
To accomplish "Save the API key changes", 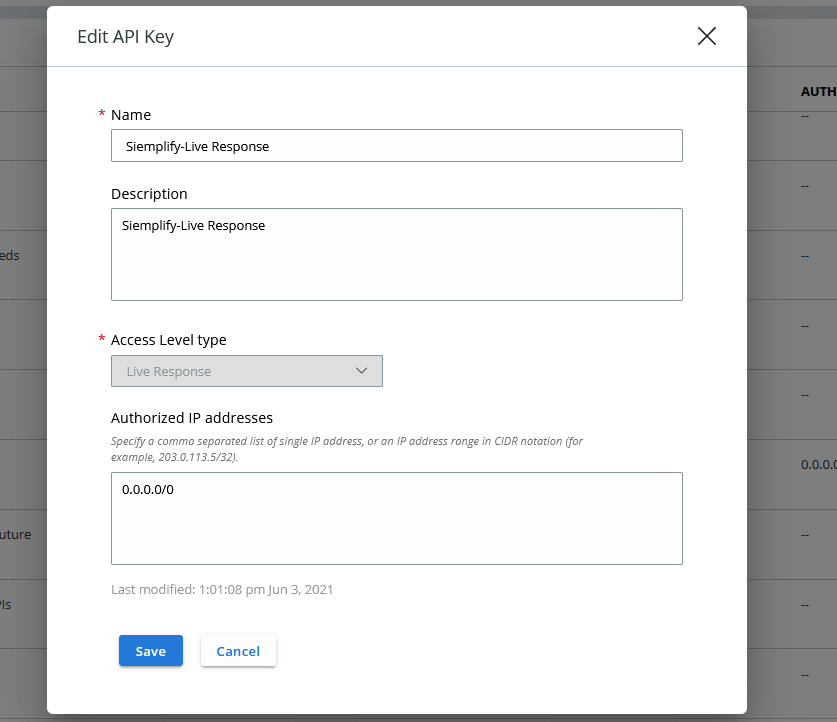I will point(150,650).
